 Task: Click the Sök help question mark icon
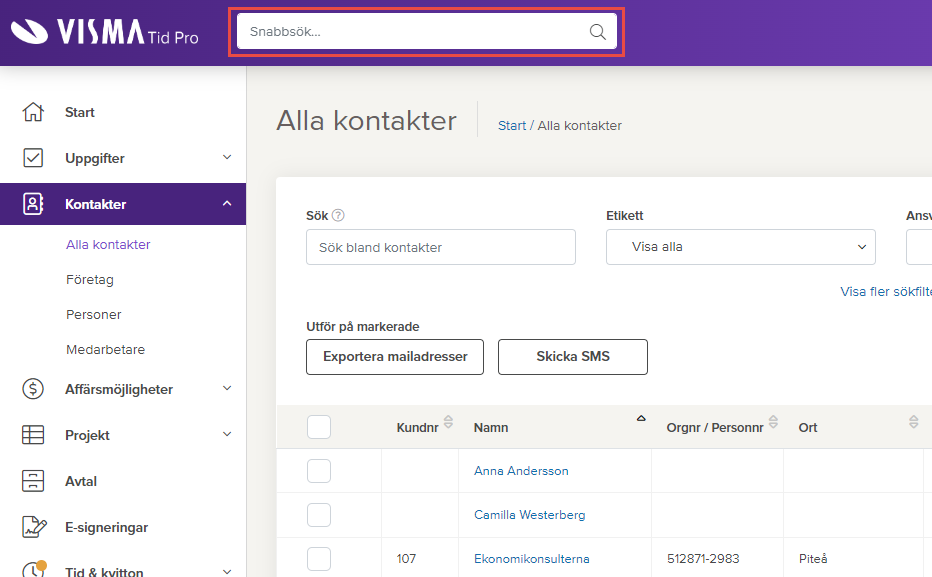coord(338,215)
